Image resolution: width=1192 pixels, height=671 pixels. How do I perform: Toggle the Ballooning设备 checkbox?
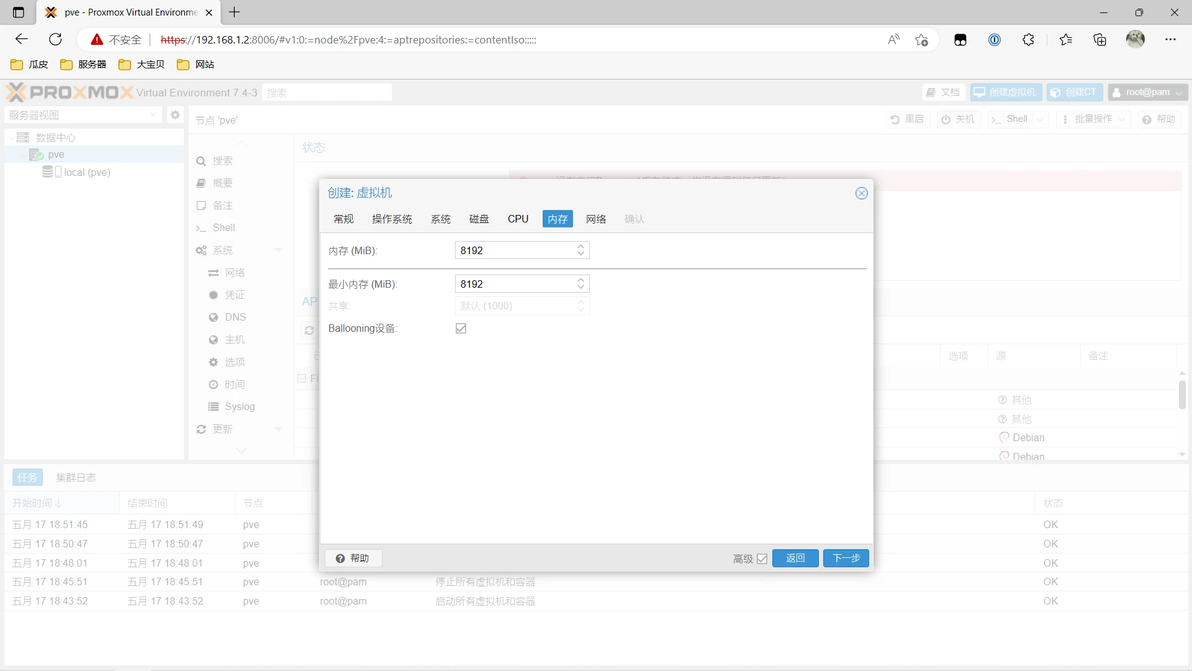pos(461,328)
